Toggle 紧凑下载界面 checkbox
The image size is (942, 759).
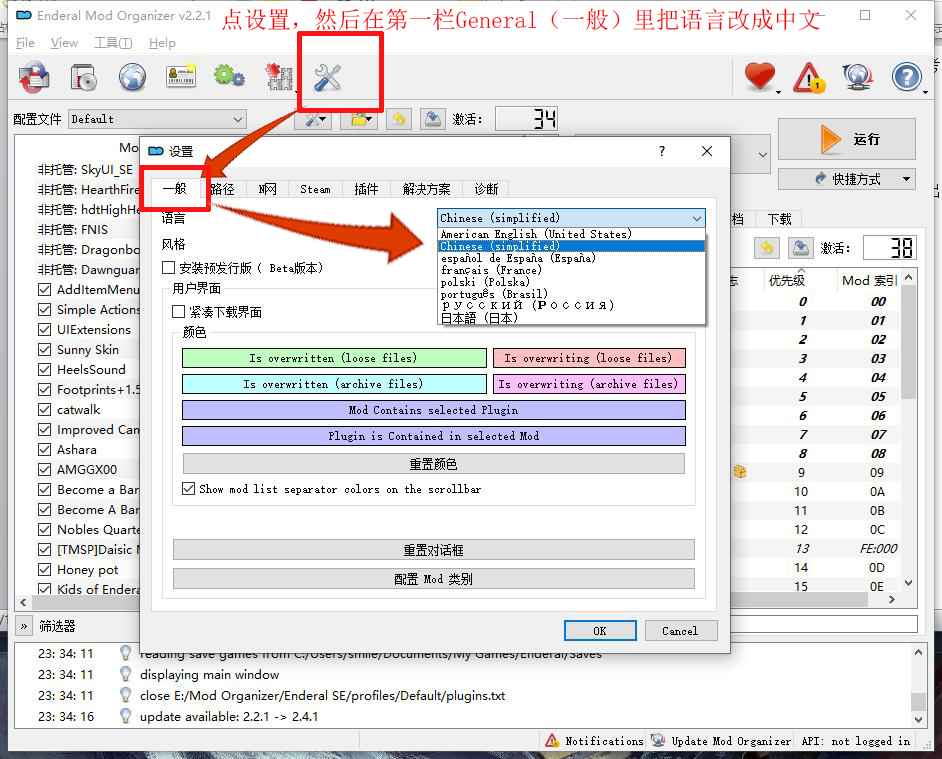click(x=178, y=311)
